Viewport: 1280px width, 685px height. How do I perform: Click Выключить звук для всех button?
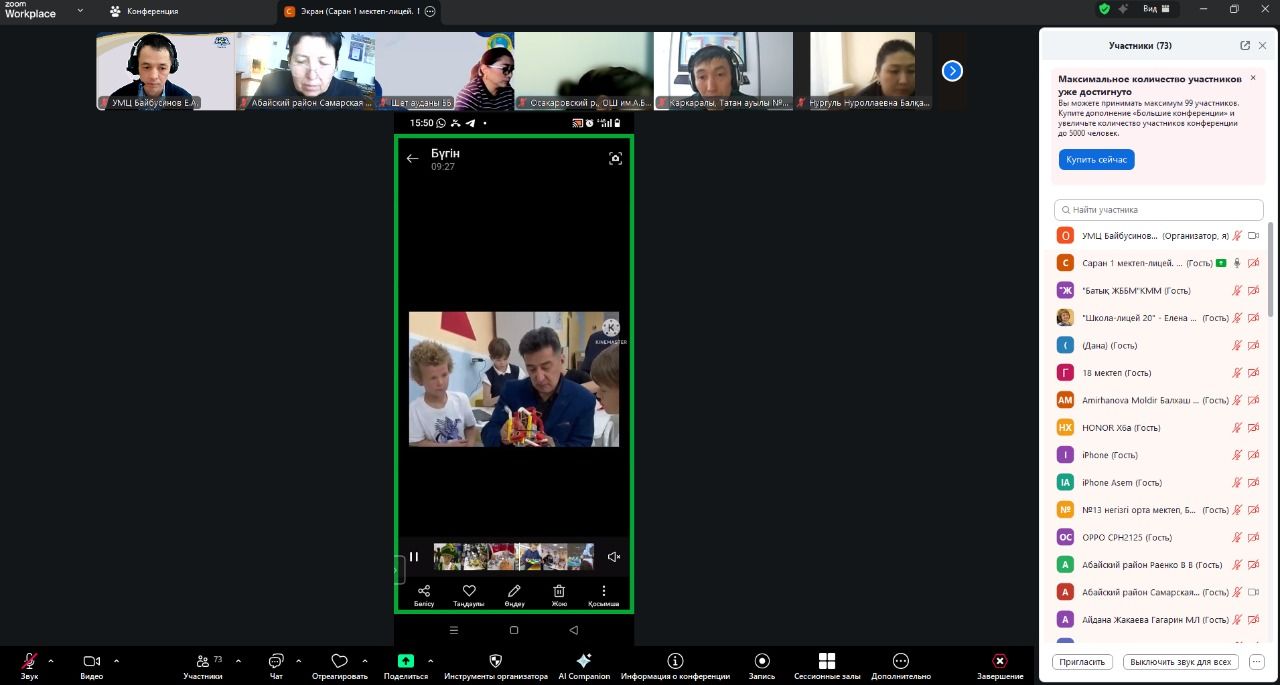pyautogui.click(x=1181, y=662)
